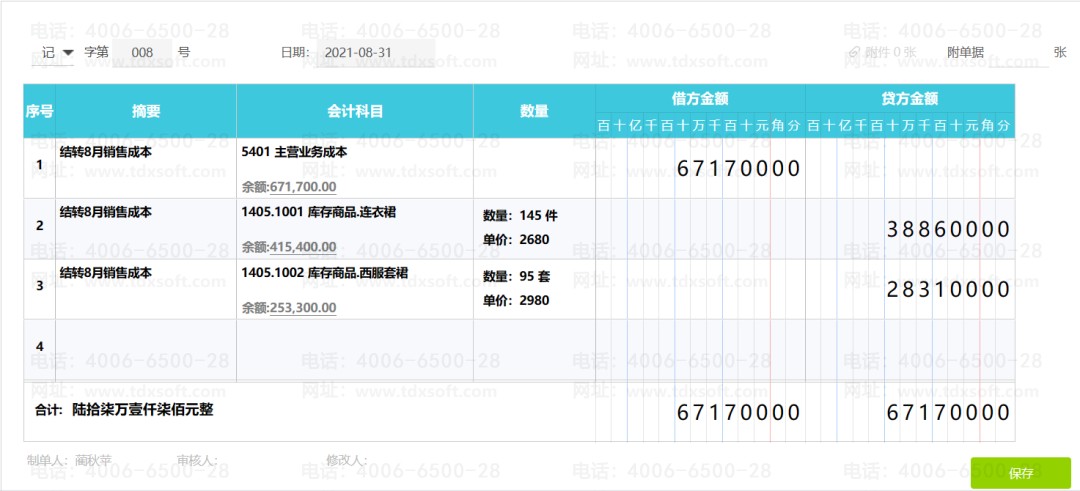Click row 3 credit amount 28310000
The width and height of the screenshot is (1080, 491).
pos(948,289)
